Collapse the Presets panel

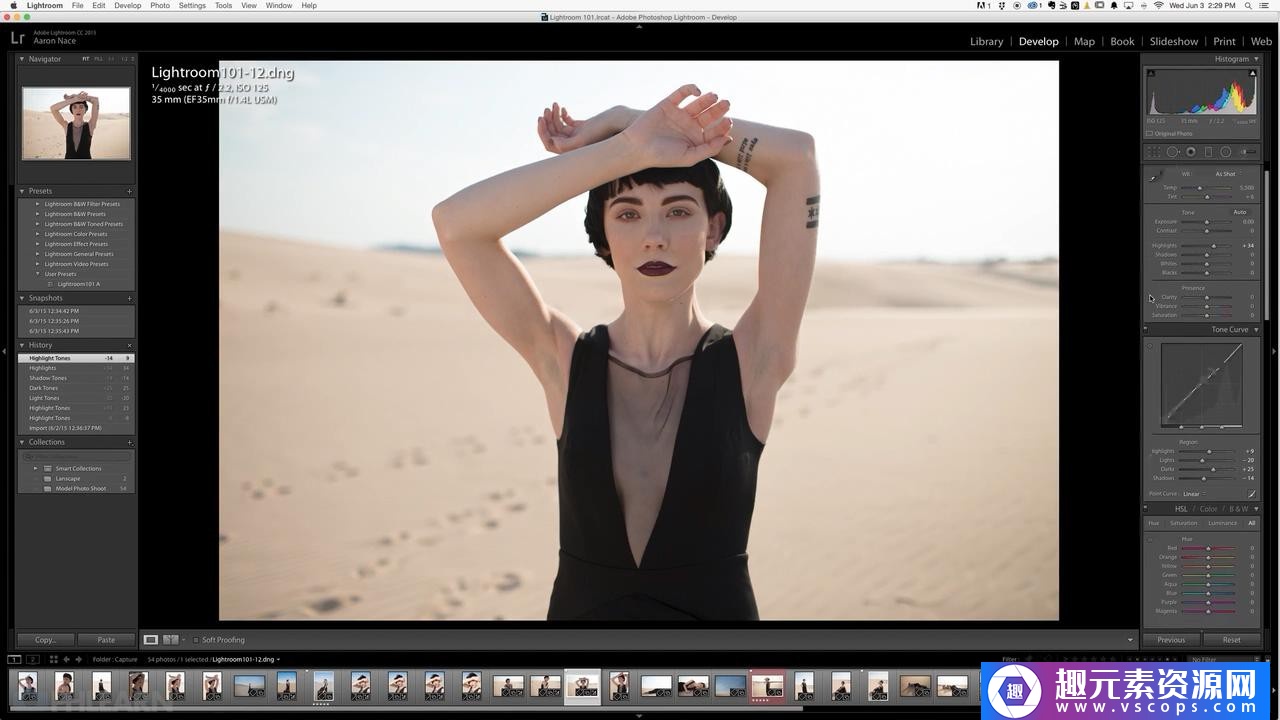pos(22,191)
